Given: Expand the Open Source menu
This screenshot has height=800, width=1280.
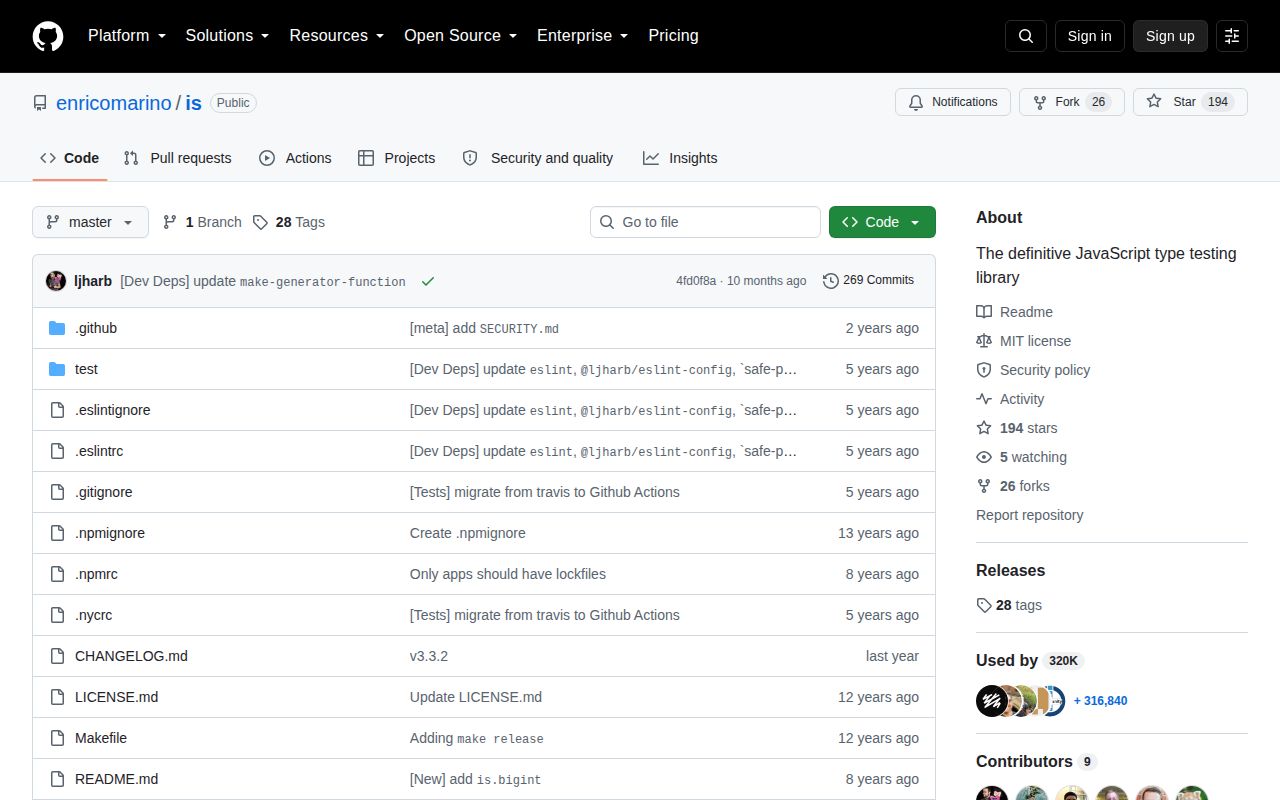Looking at the screenshot, I should tap(460, 36).
